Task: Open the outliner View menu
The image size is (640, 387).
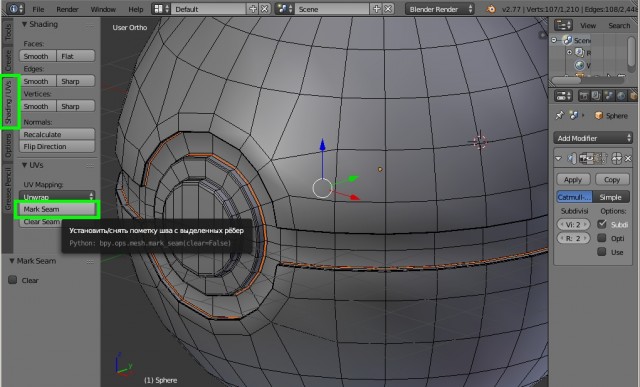Action: (x=588, y=26)
